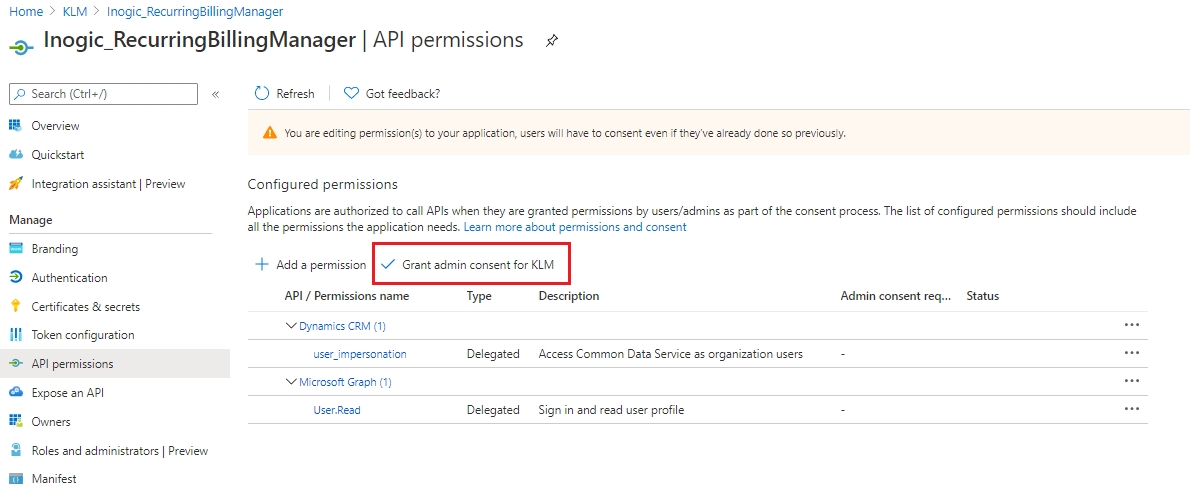Screen dimensions: 1190x500
Task: Select Token configuration in sidebar
Action: coord(83,335)
